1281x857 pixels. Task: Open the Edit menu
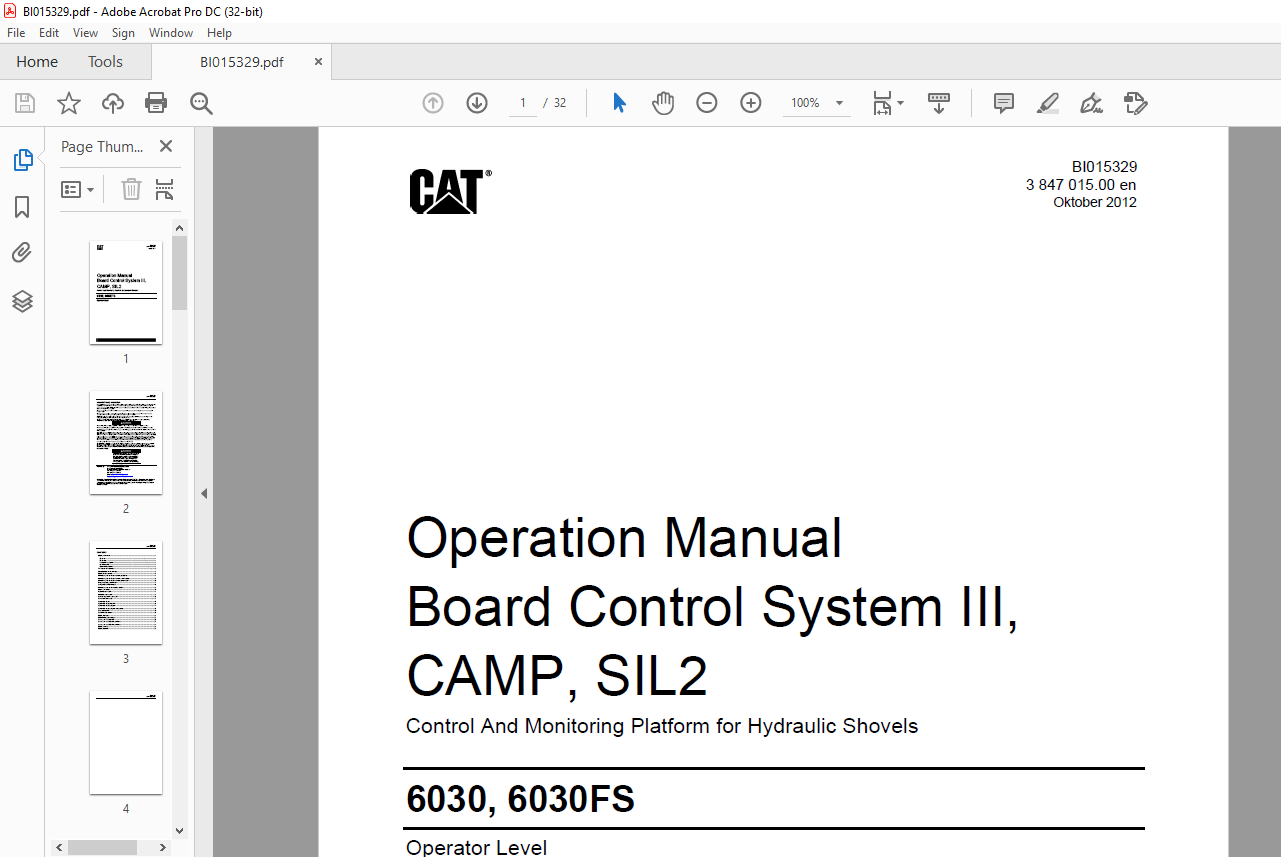pos(49,33)
